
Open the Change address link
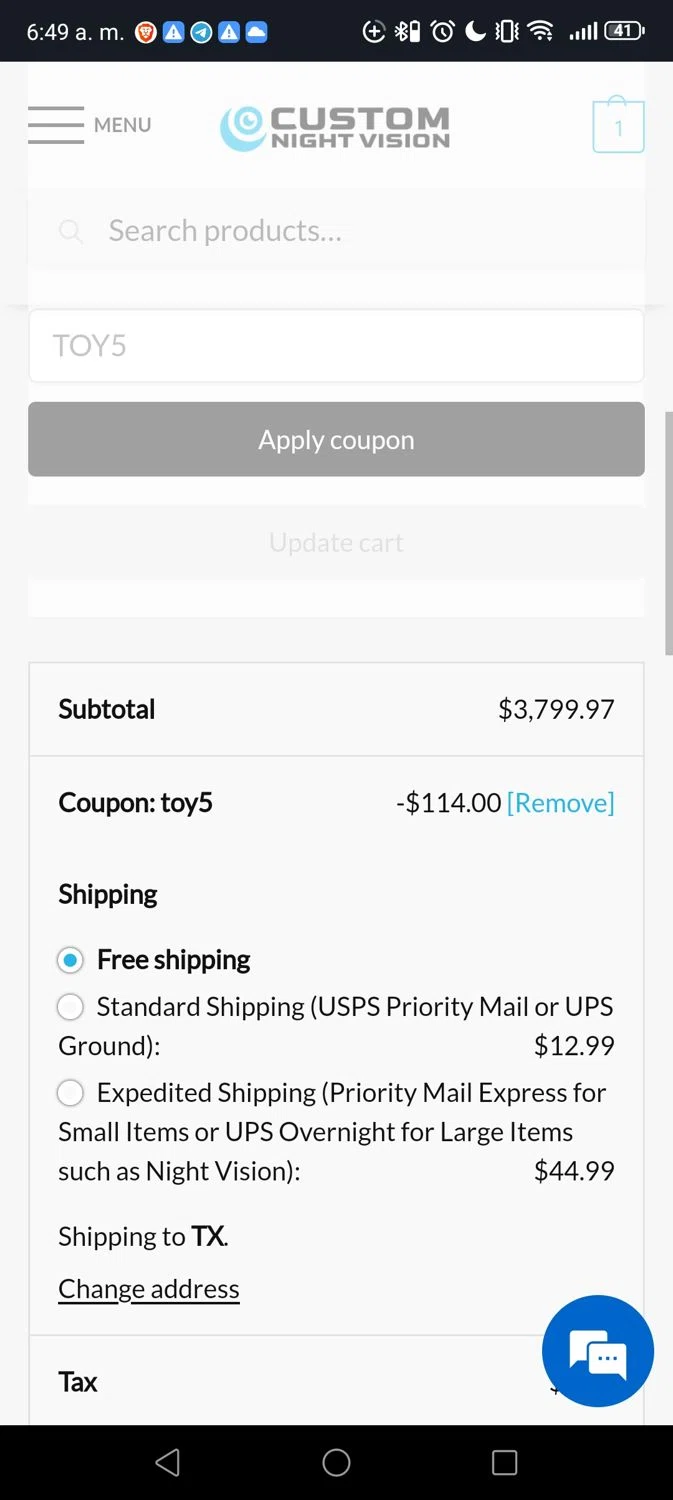(x=149, y=1289)
